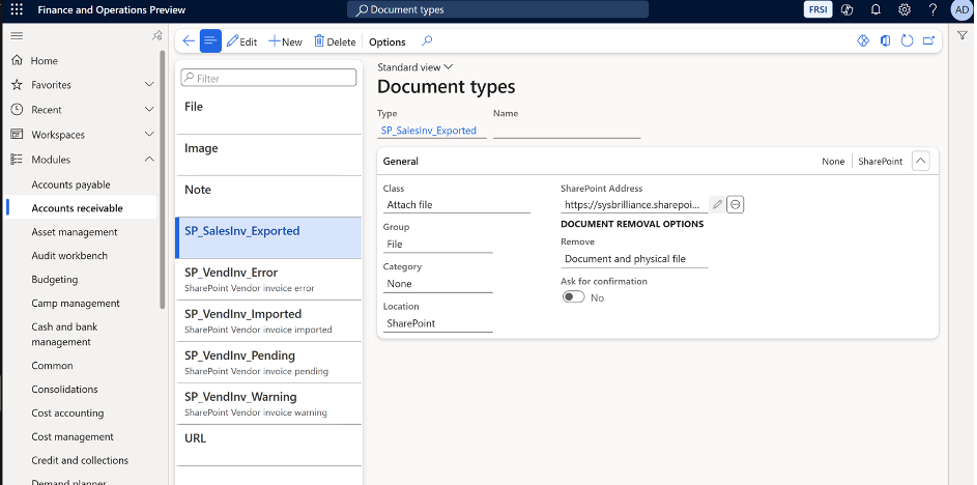
Task: Select the Image document type
Action: pyautogui.click(x=269, y=155)
